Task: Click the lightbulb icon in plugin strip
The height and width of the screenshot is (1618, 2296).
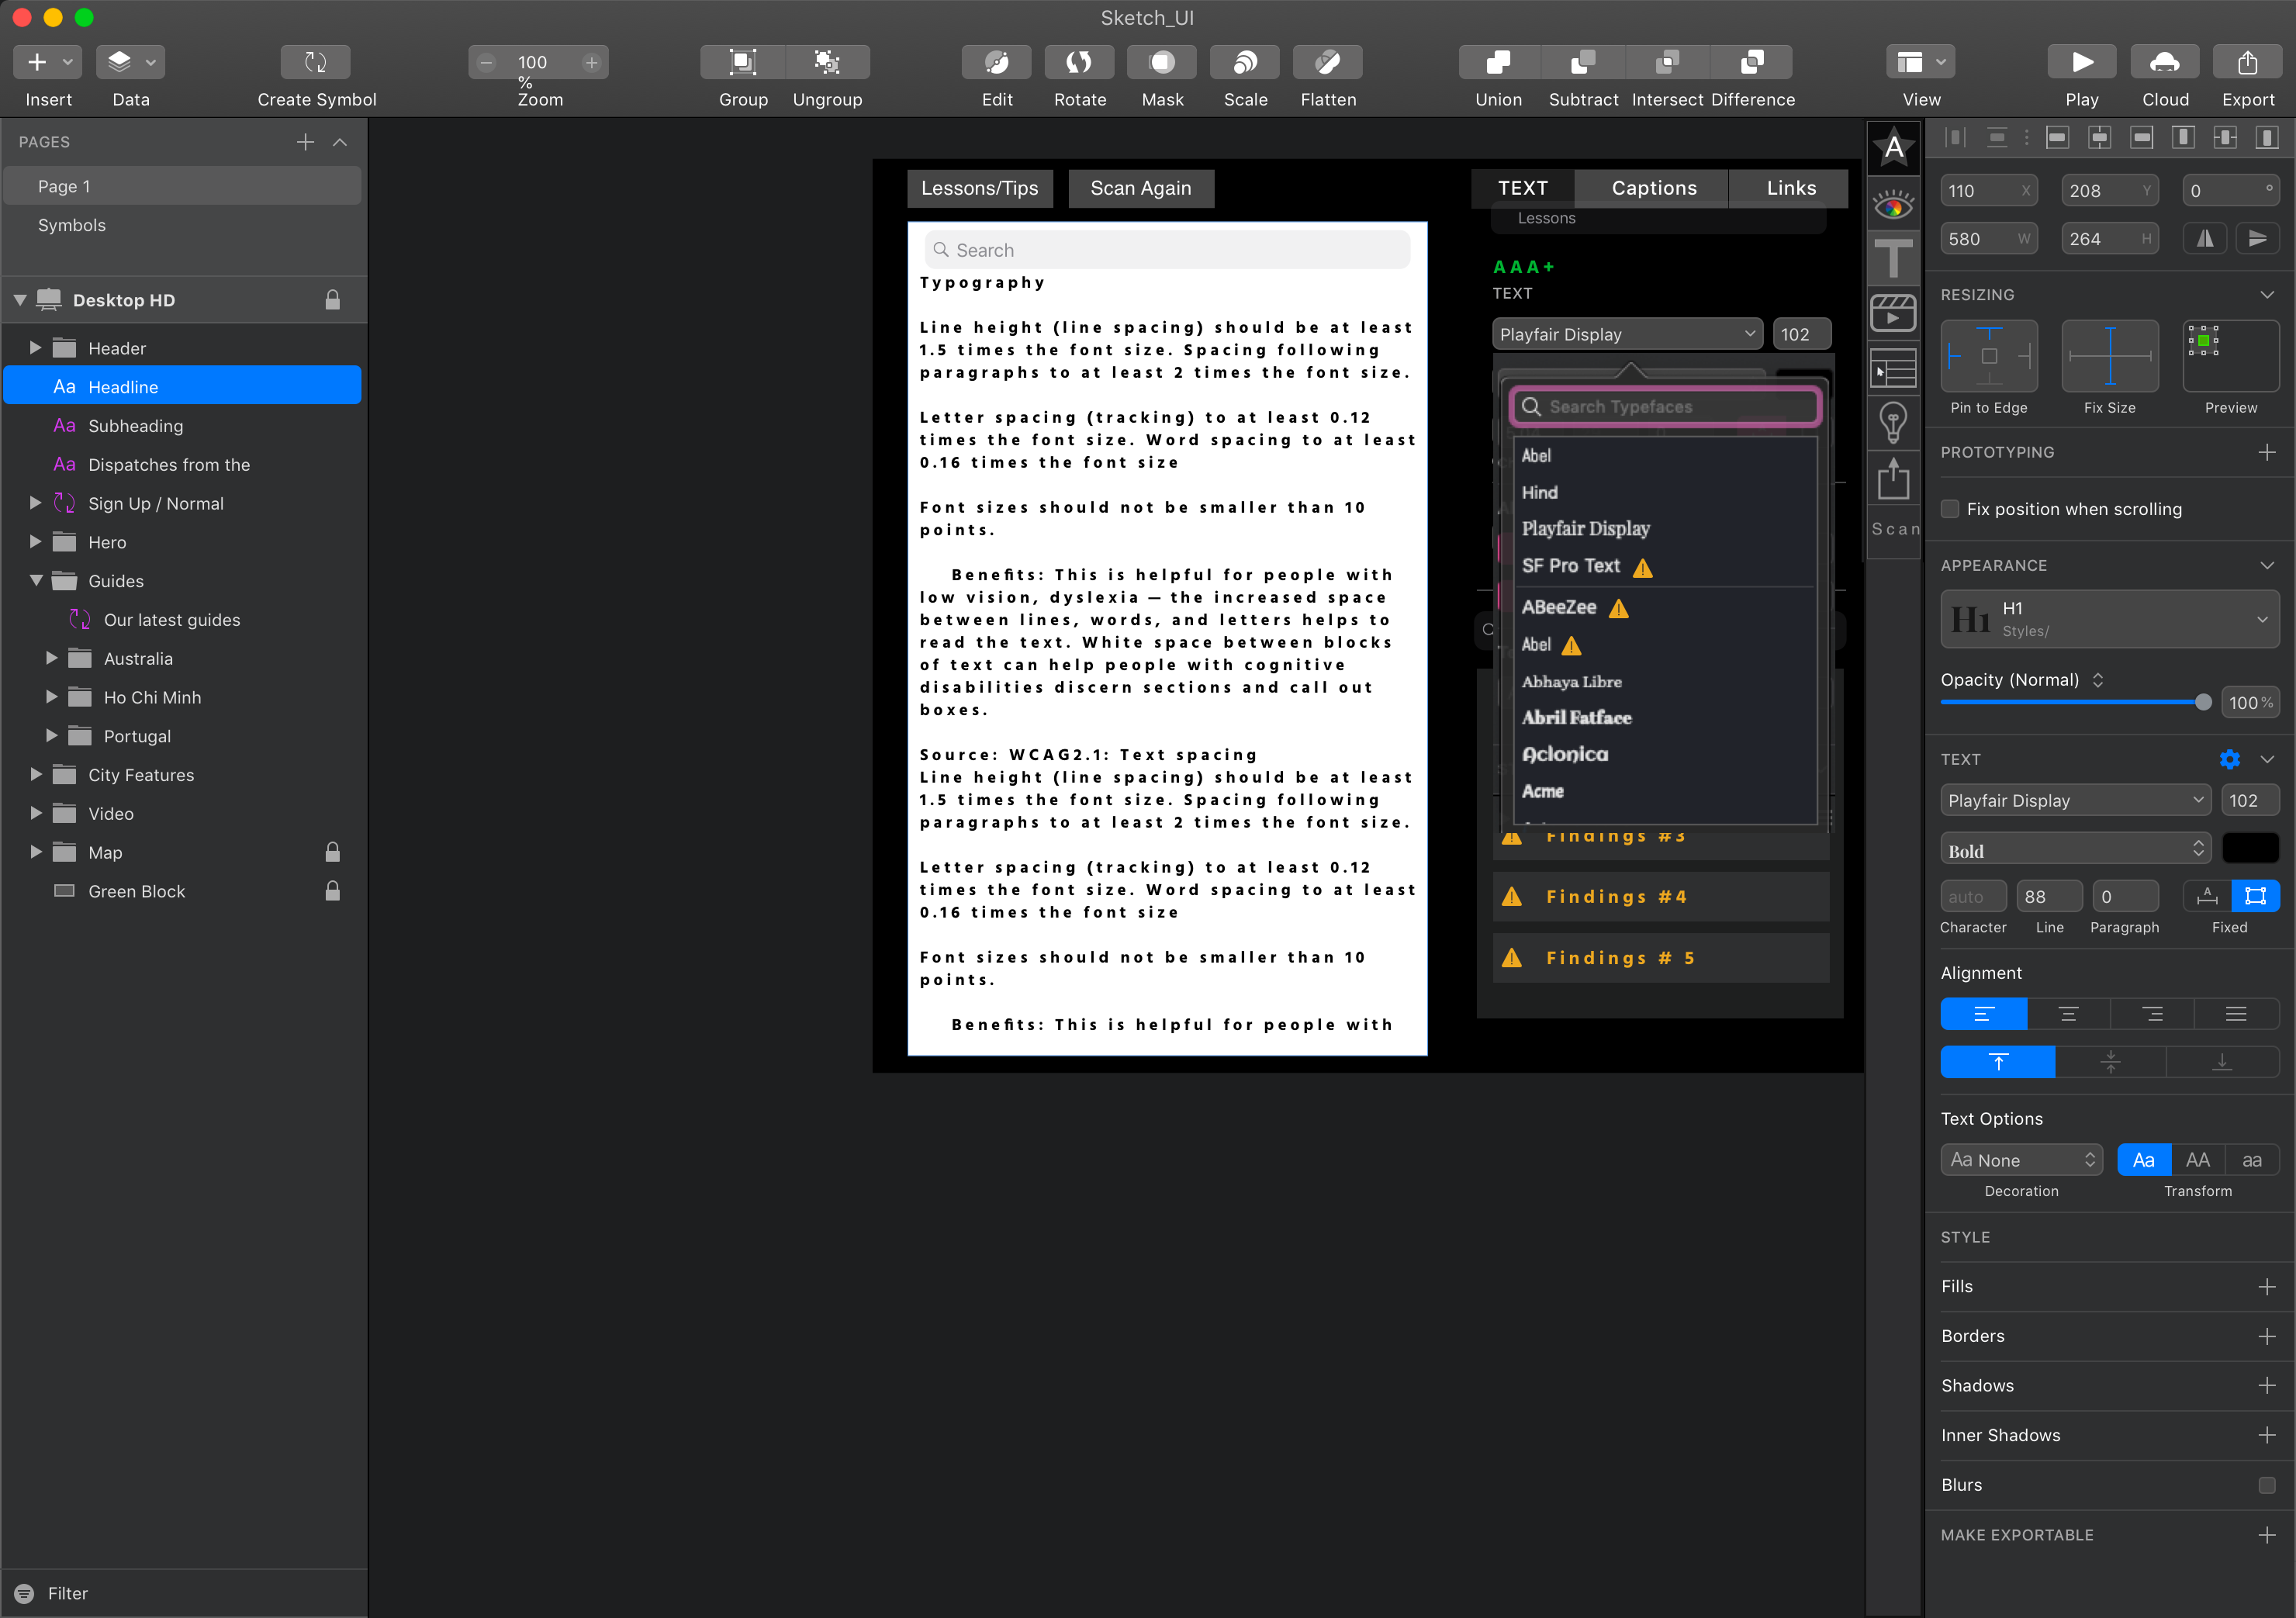Action: (x=1893, y=422)
